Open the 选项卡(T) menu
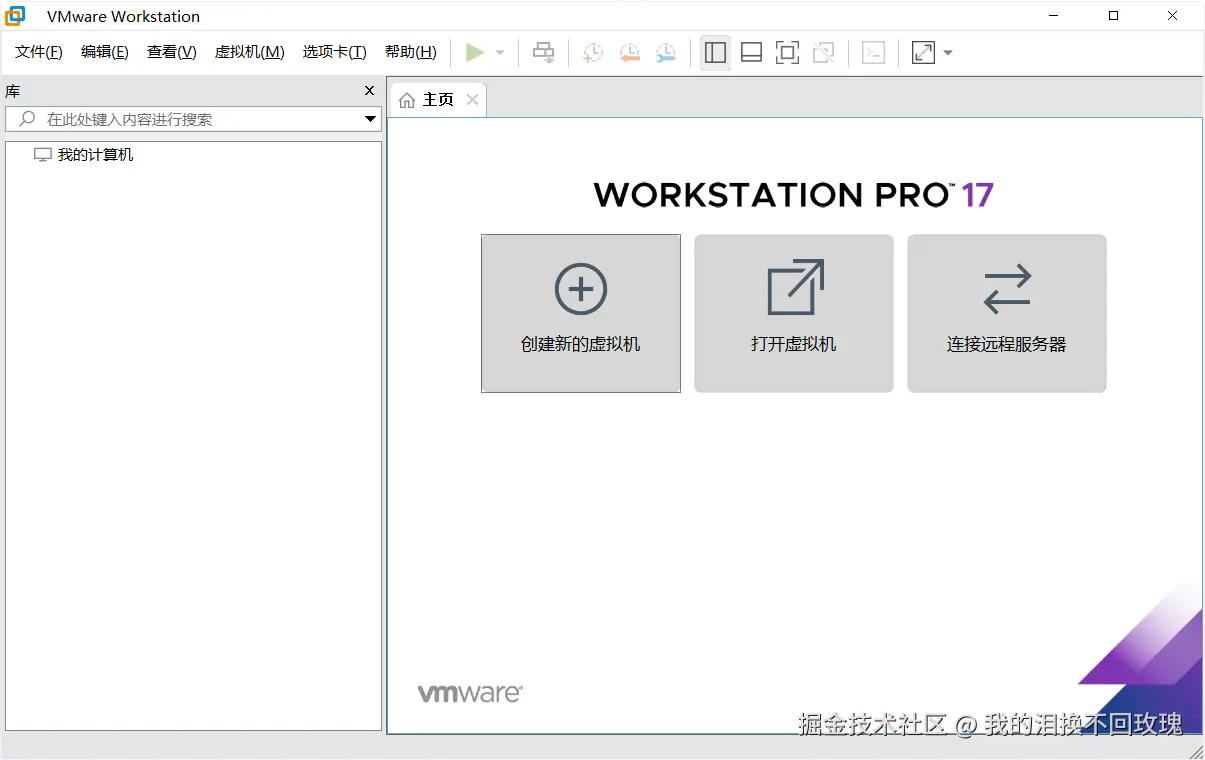This screenshot has height=760, width=1205. tap(335, 52)
